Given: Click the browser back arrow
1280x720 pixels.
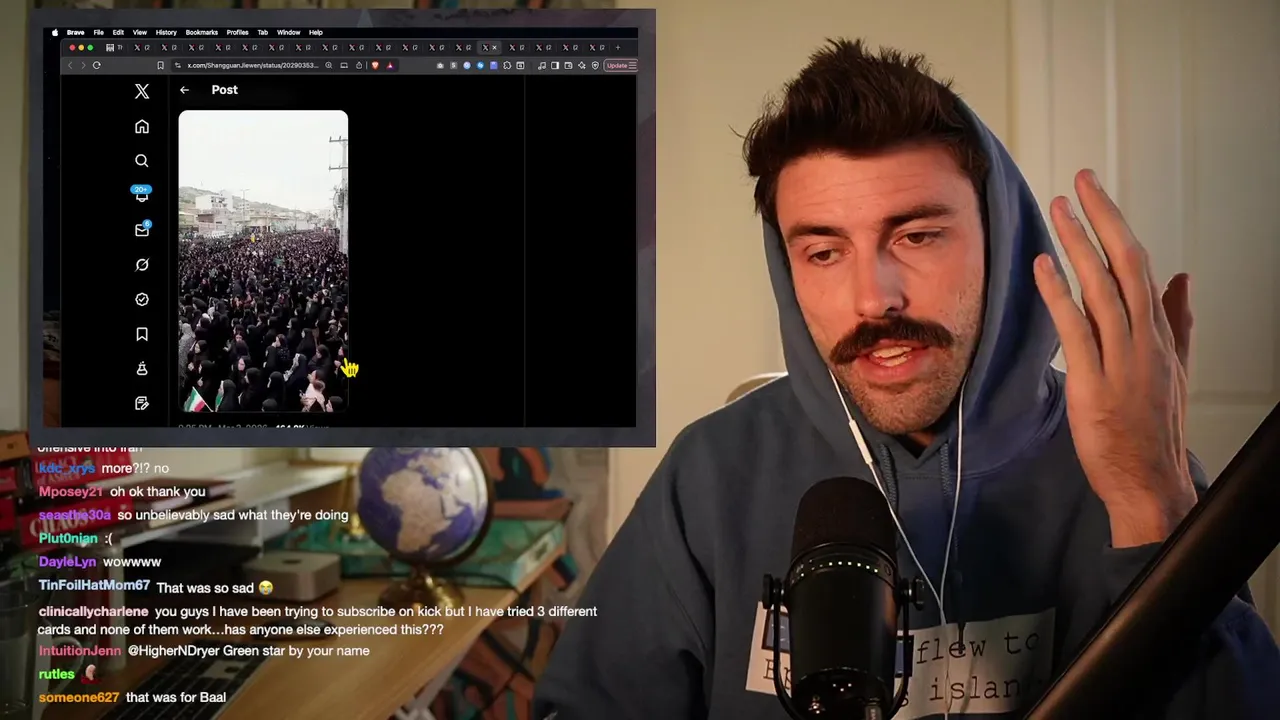Looking at the screenshot, I should pyautogui.click(x=70, y=65).
